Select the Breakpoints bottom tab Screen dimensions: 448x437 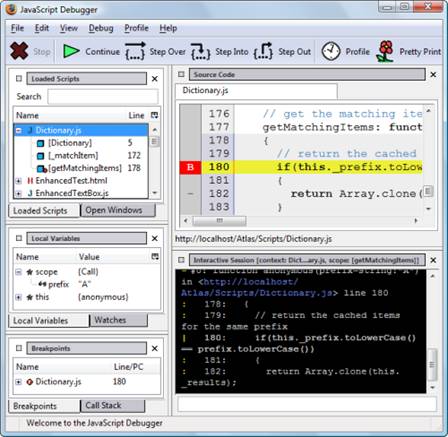(x=44, y=406)
